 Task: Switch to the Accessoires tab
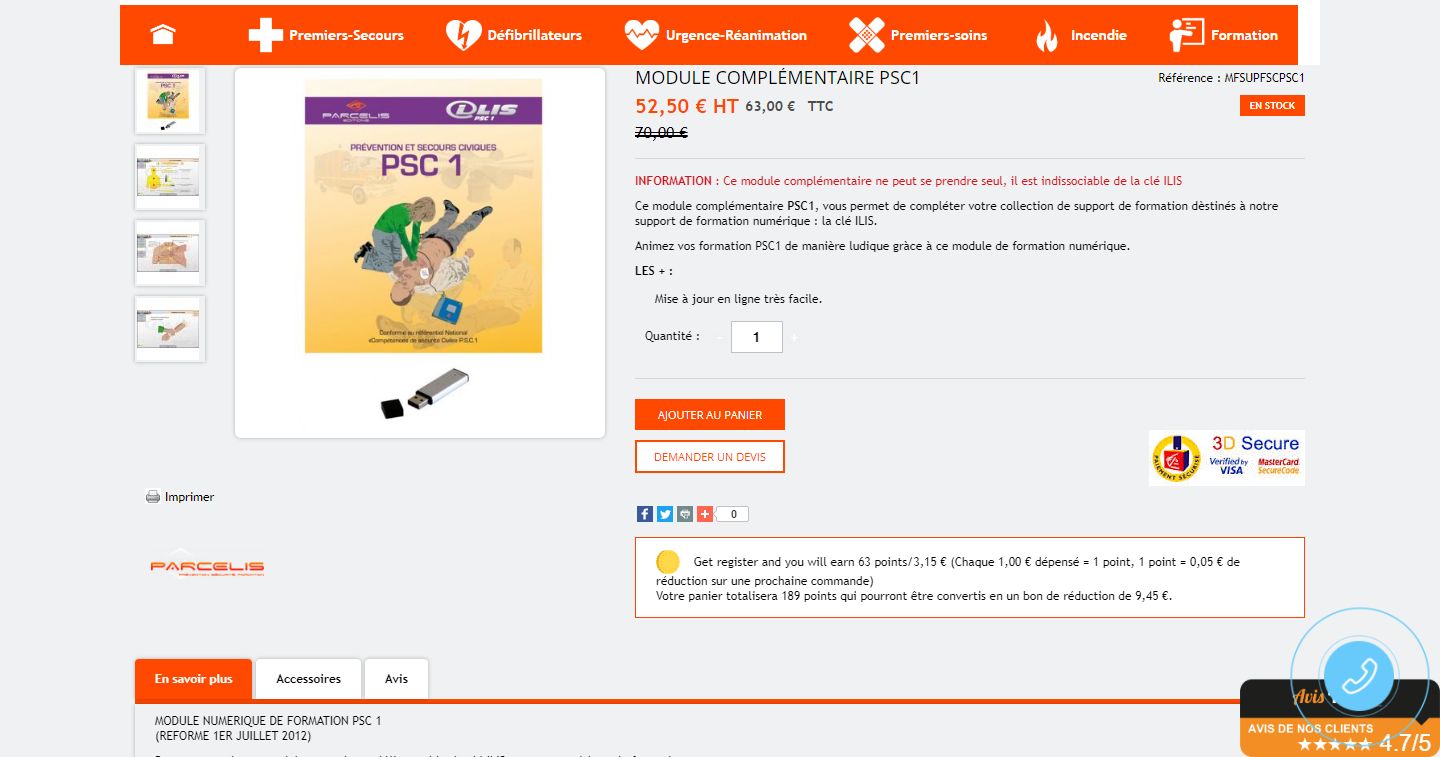pyautogui.click(x=308, y=679)
